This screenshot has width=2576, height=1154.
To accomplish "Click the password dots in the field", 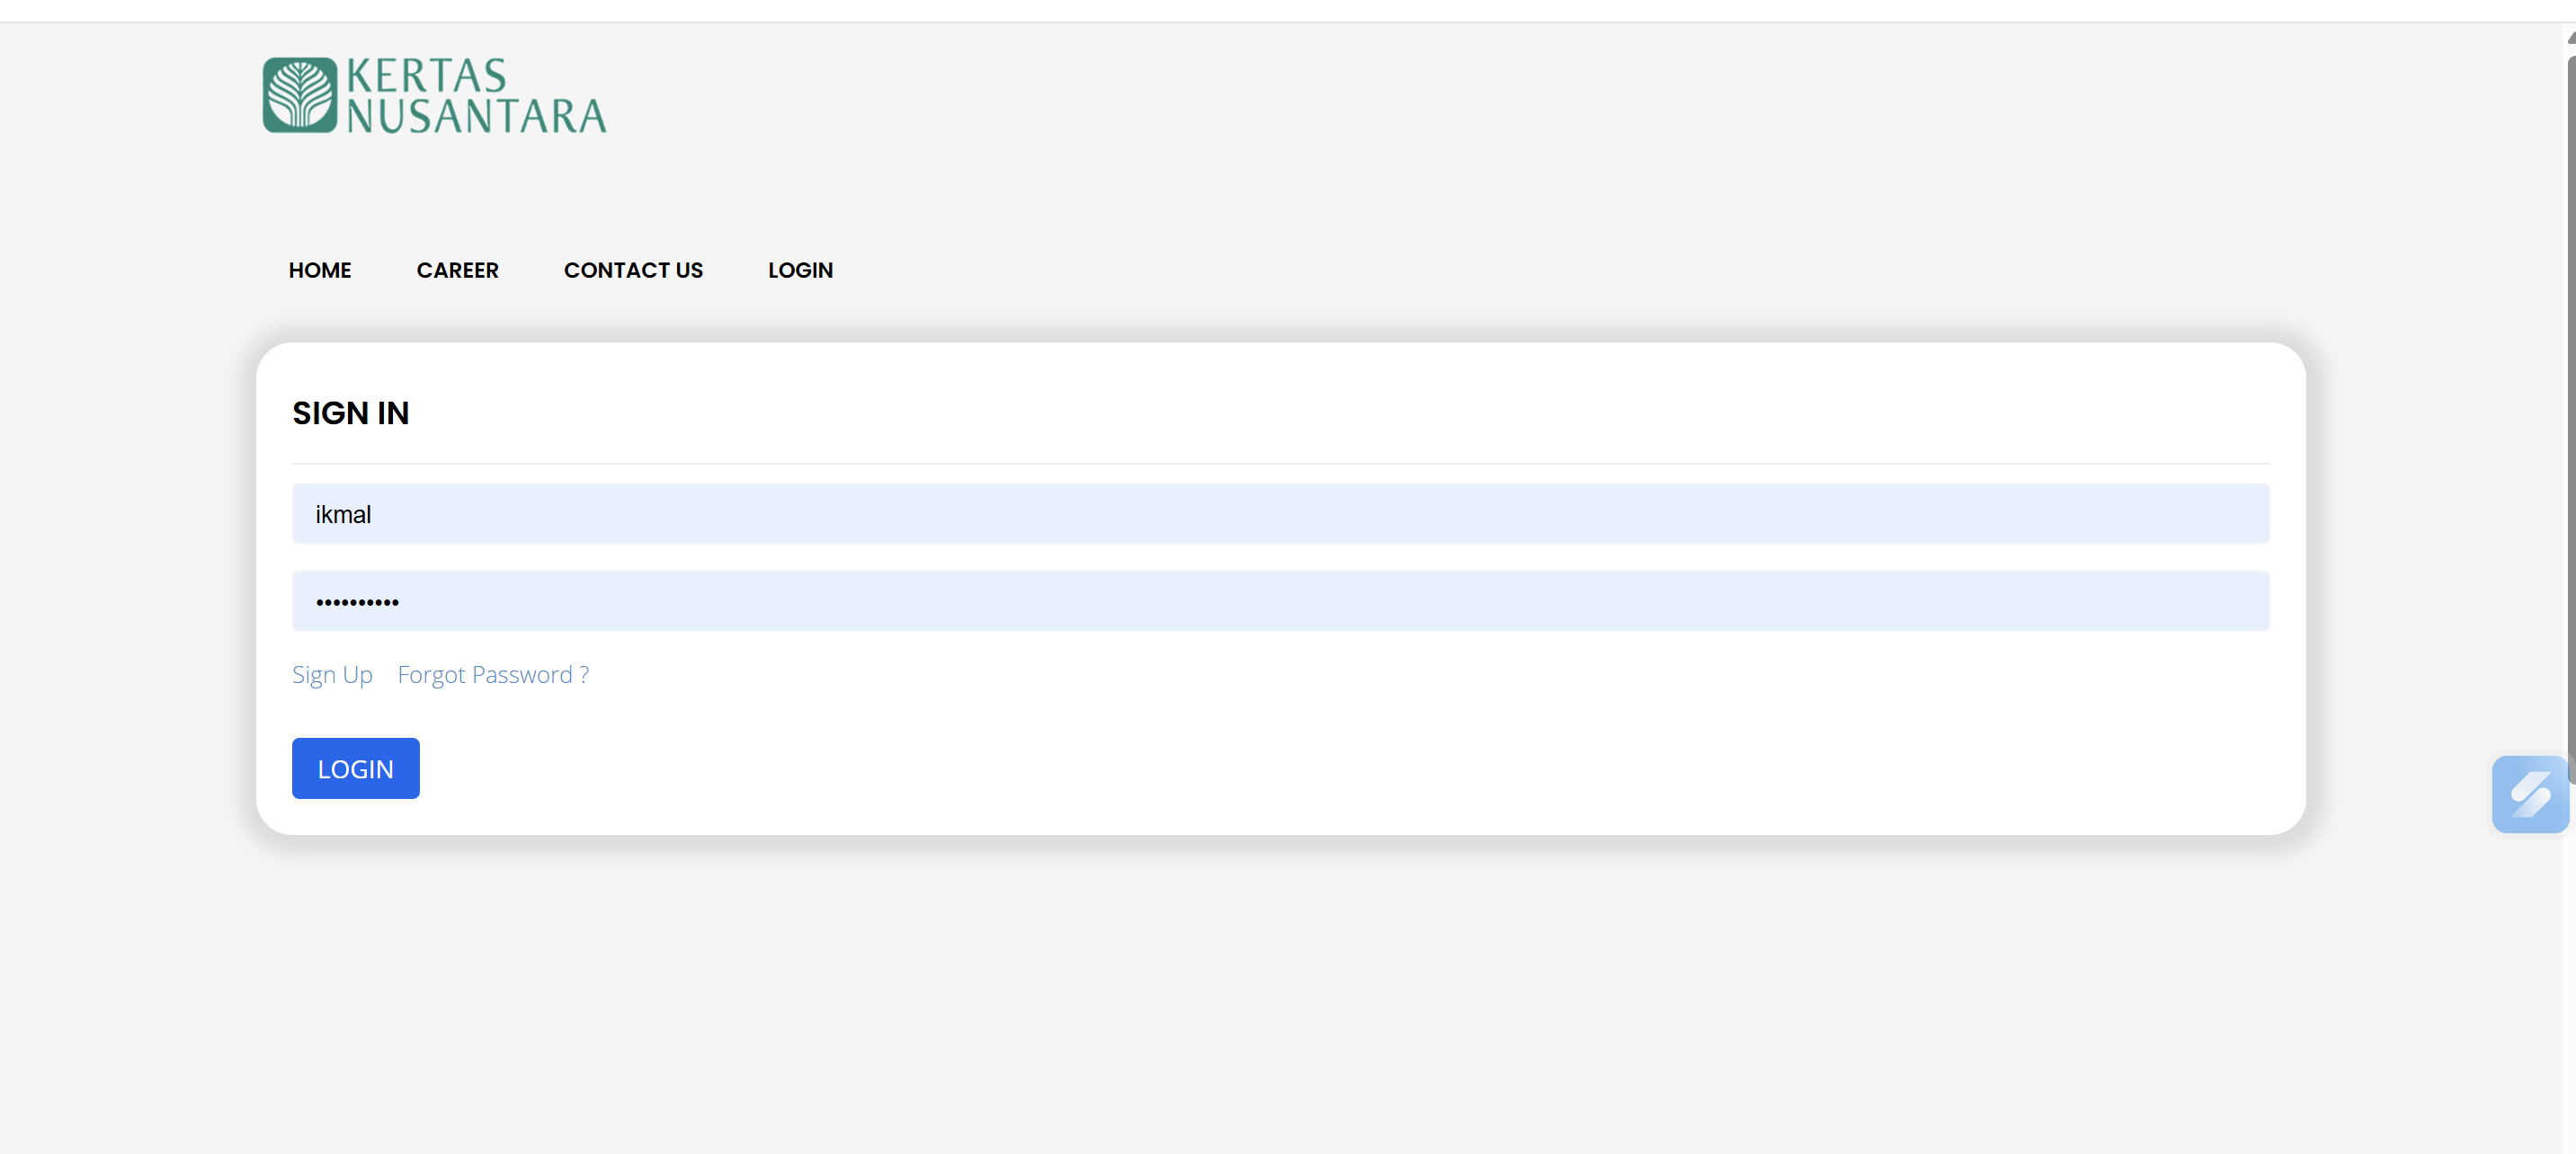I will pyautogui.click(x=357, y=602).
